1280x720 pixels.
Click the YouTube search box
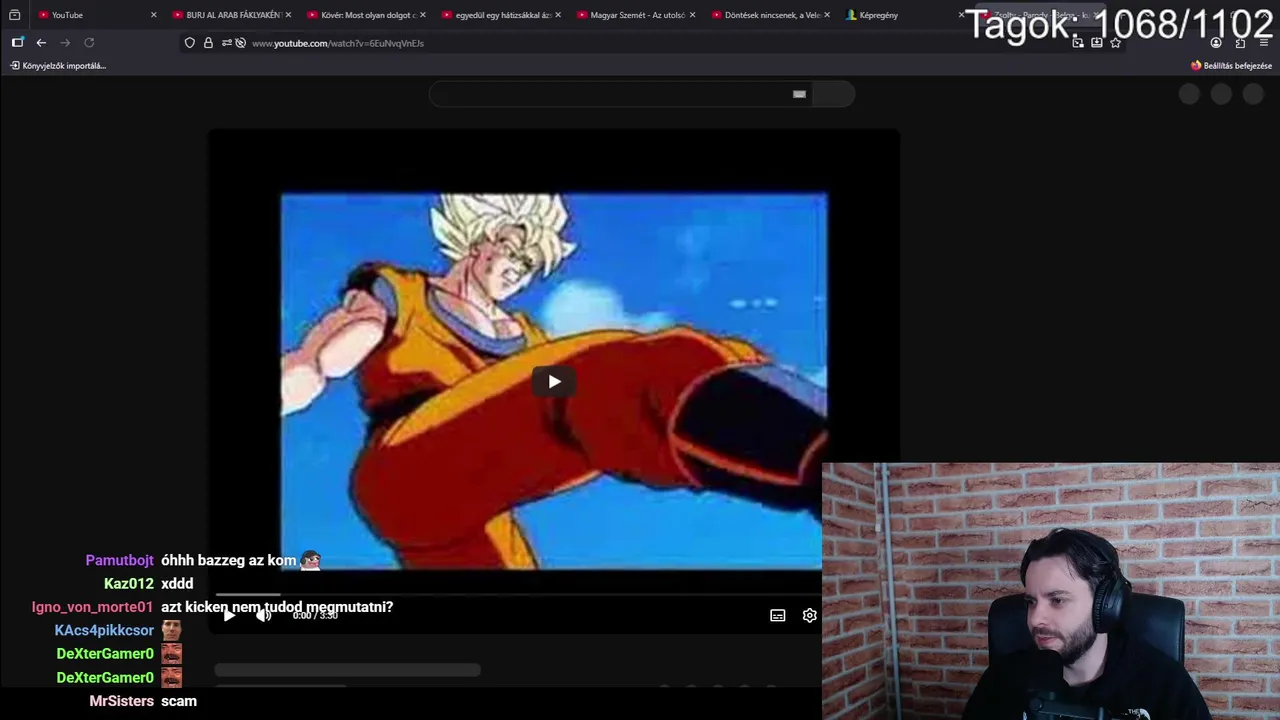(x=620, y=94)
